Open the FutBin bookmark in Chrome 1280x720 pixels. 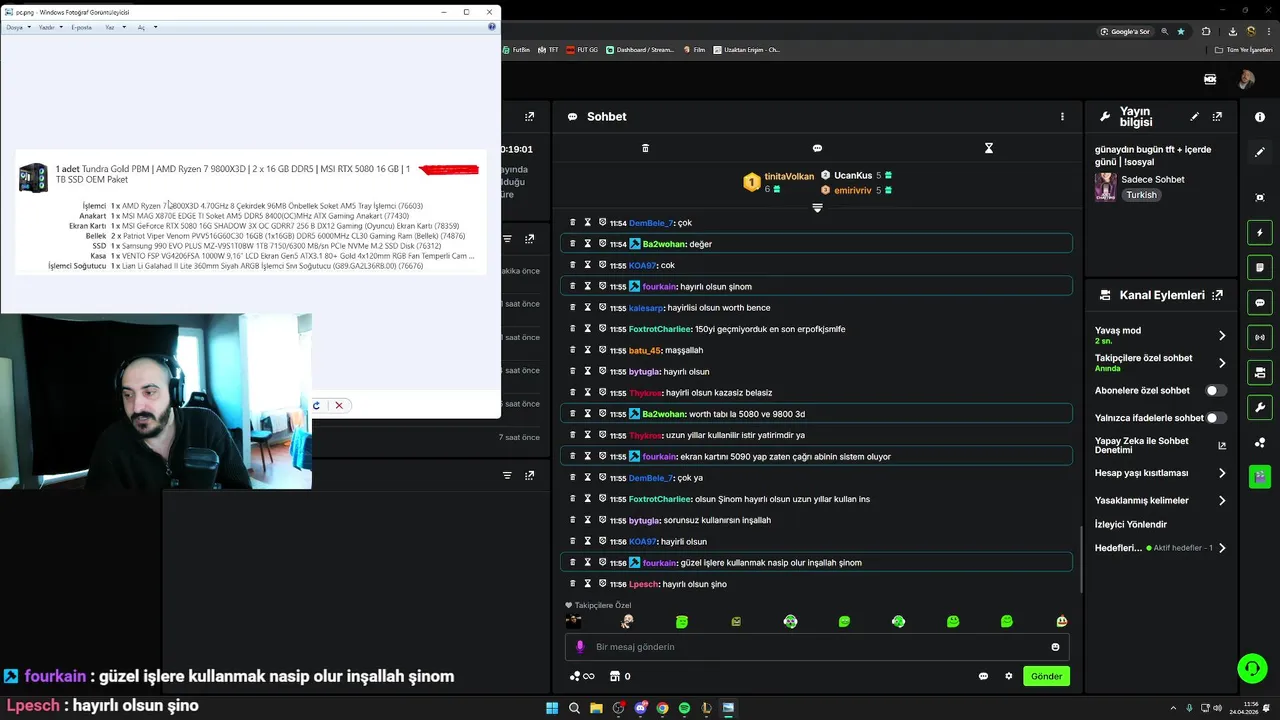point(516,49)
